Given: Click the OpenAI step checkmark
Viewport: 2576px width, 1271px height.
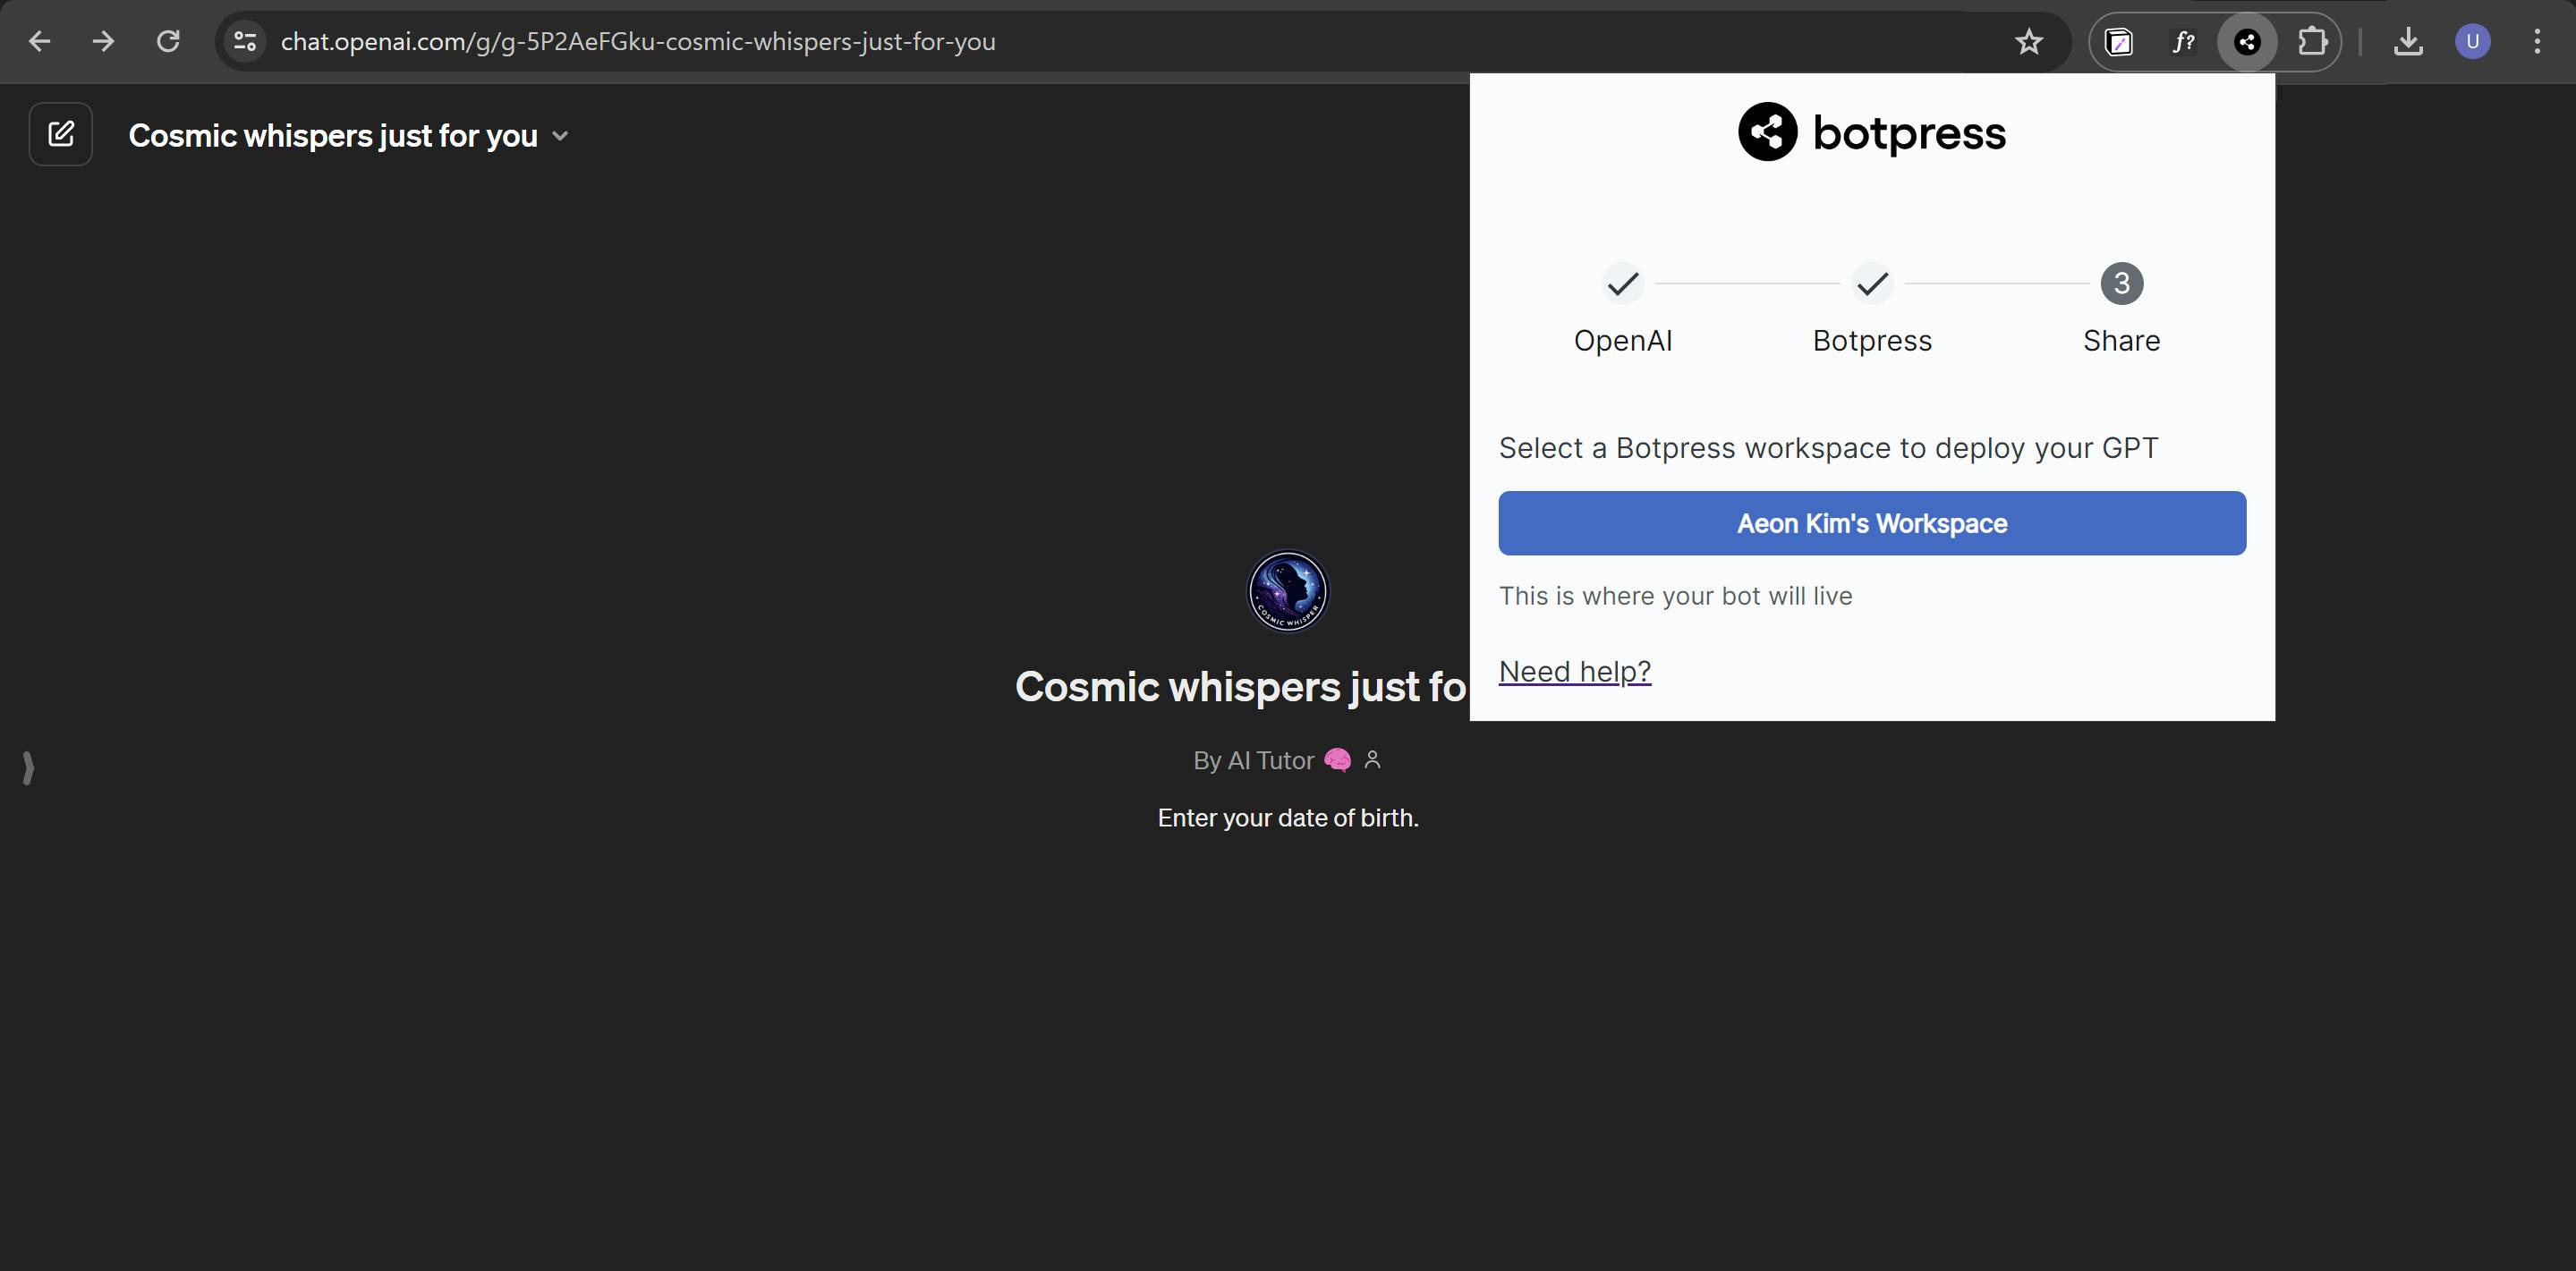Looking at the screenshot, I should [x=1622, y=284].
